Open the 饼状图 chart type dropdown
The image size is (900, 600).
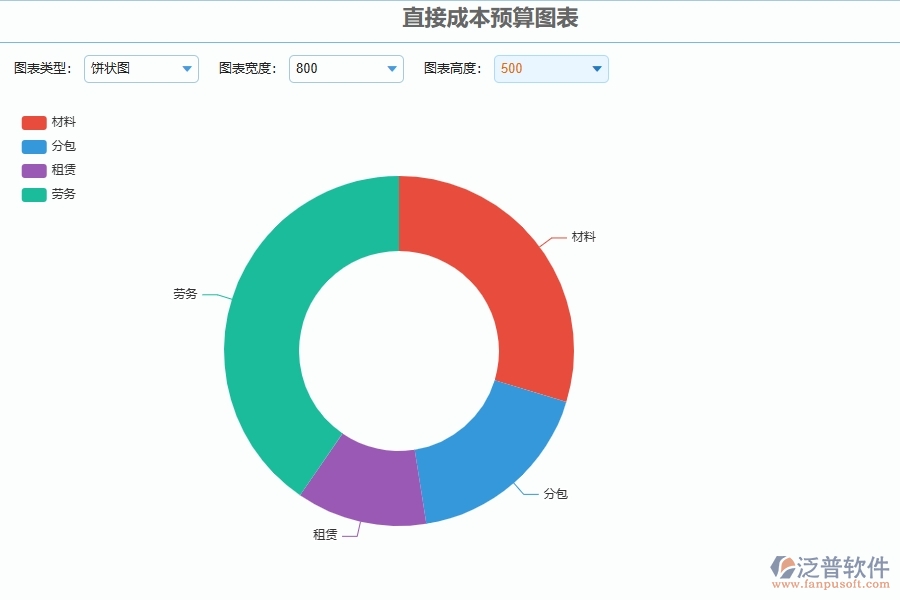[140, 69]
